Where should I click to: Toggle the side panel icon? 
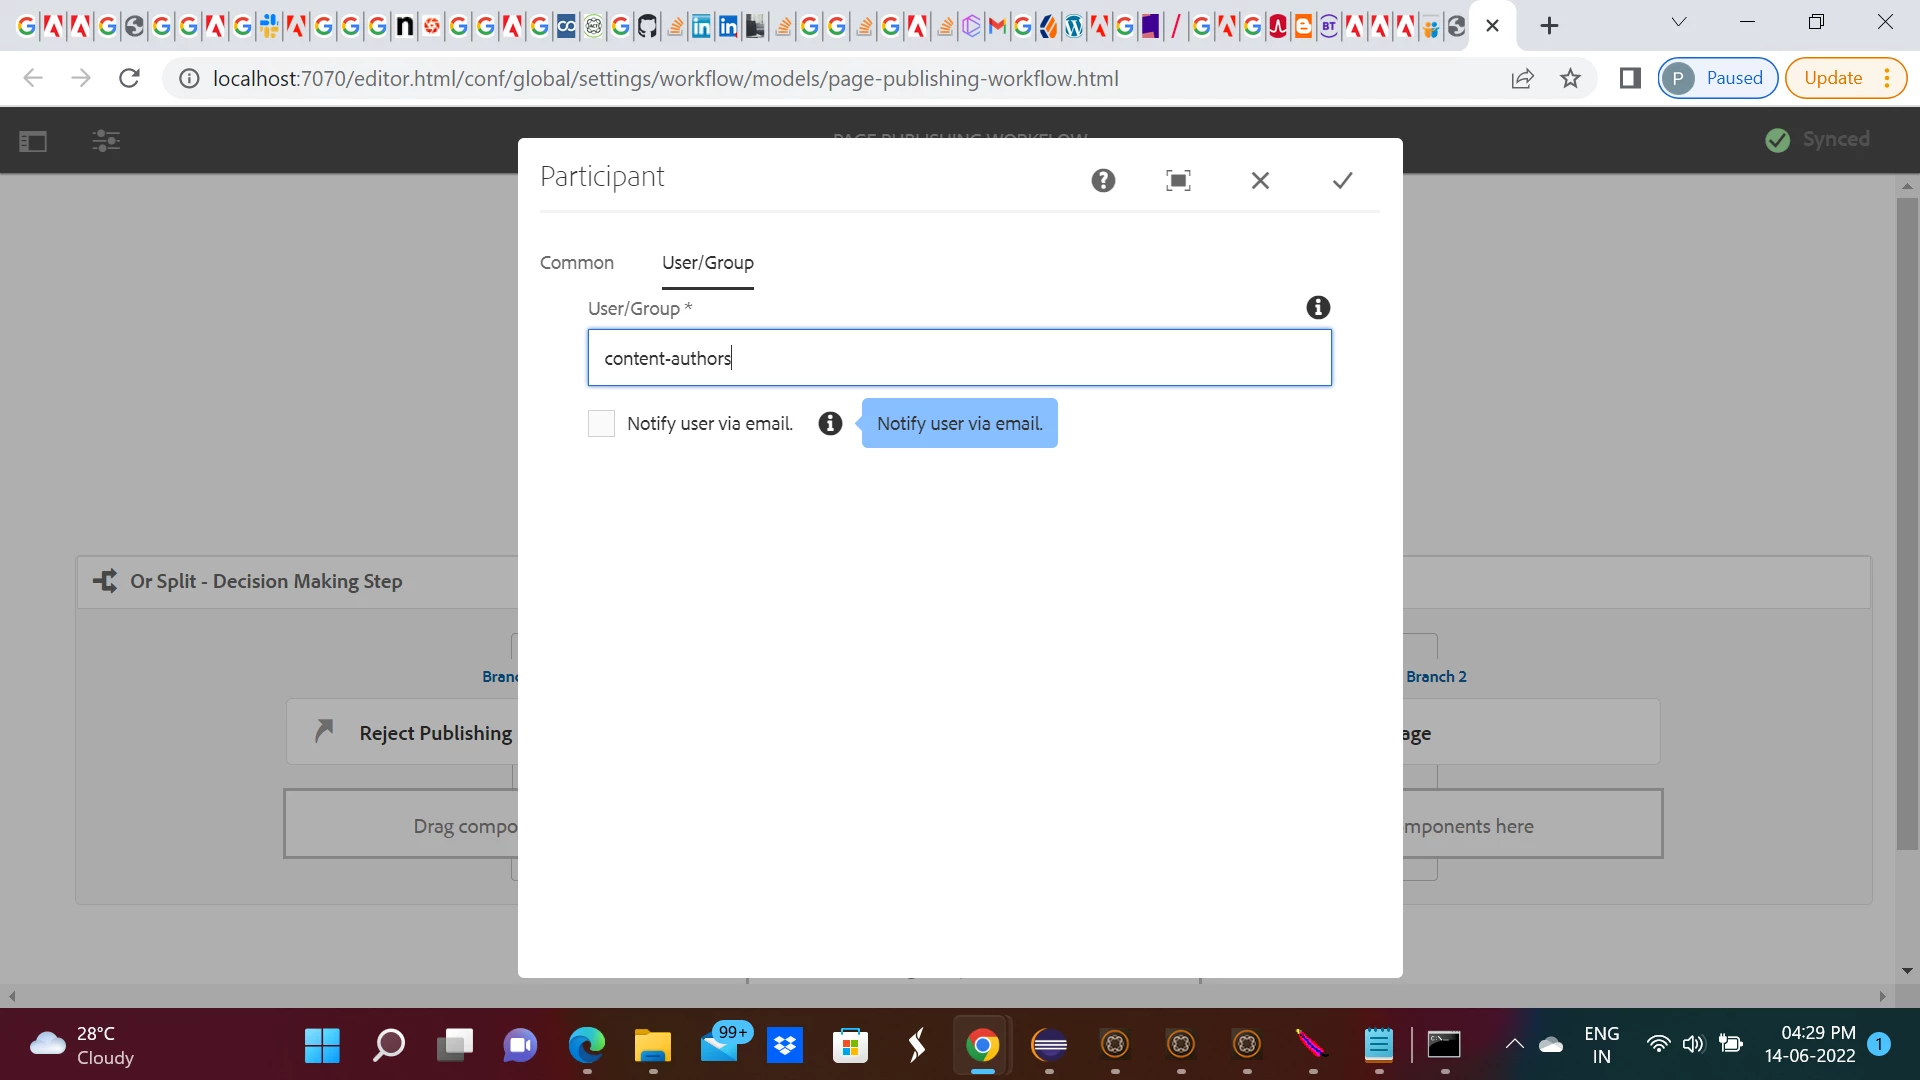[x=33, y=141]
